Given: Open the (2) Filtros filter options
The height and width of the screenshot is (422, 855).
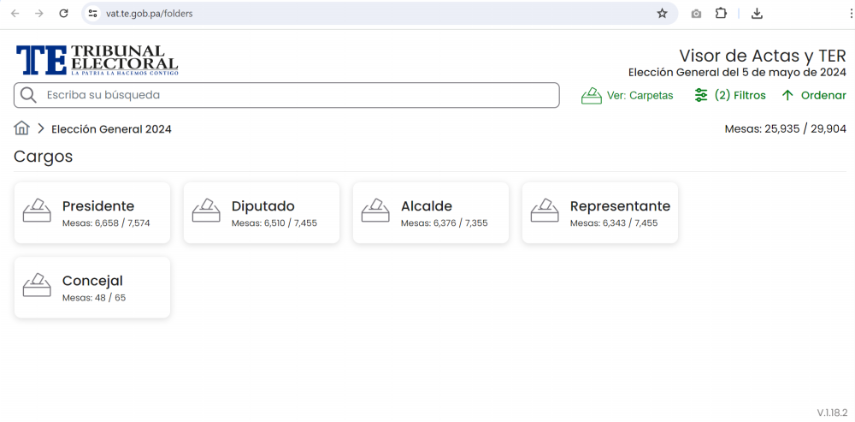Looking at the screenshot, I should coord(730,95).
